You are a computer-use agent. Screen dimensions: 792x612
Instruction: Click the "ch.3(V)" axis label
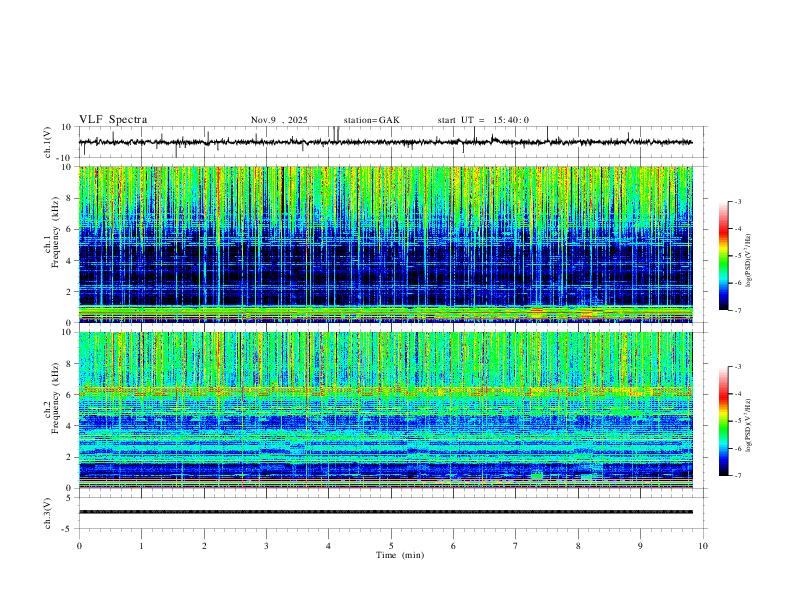click(x=48, y=514)
